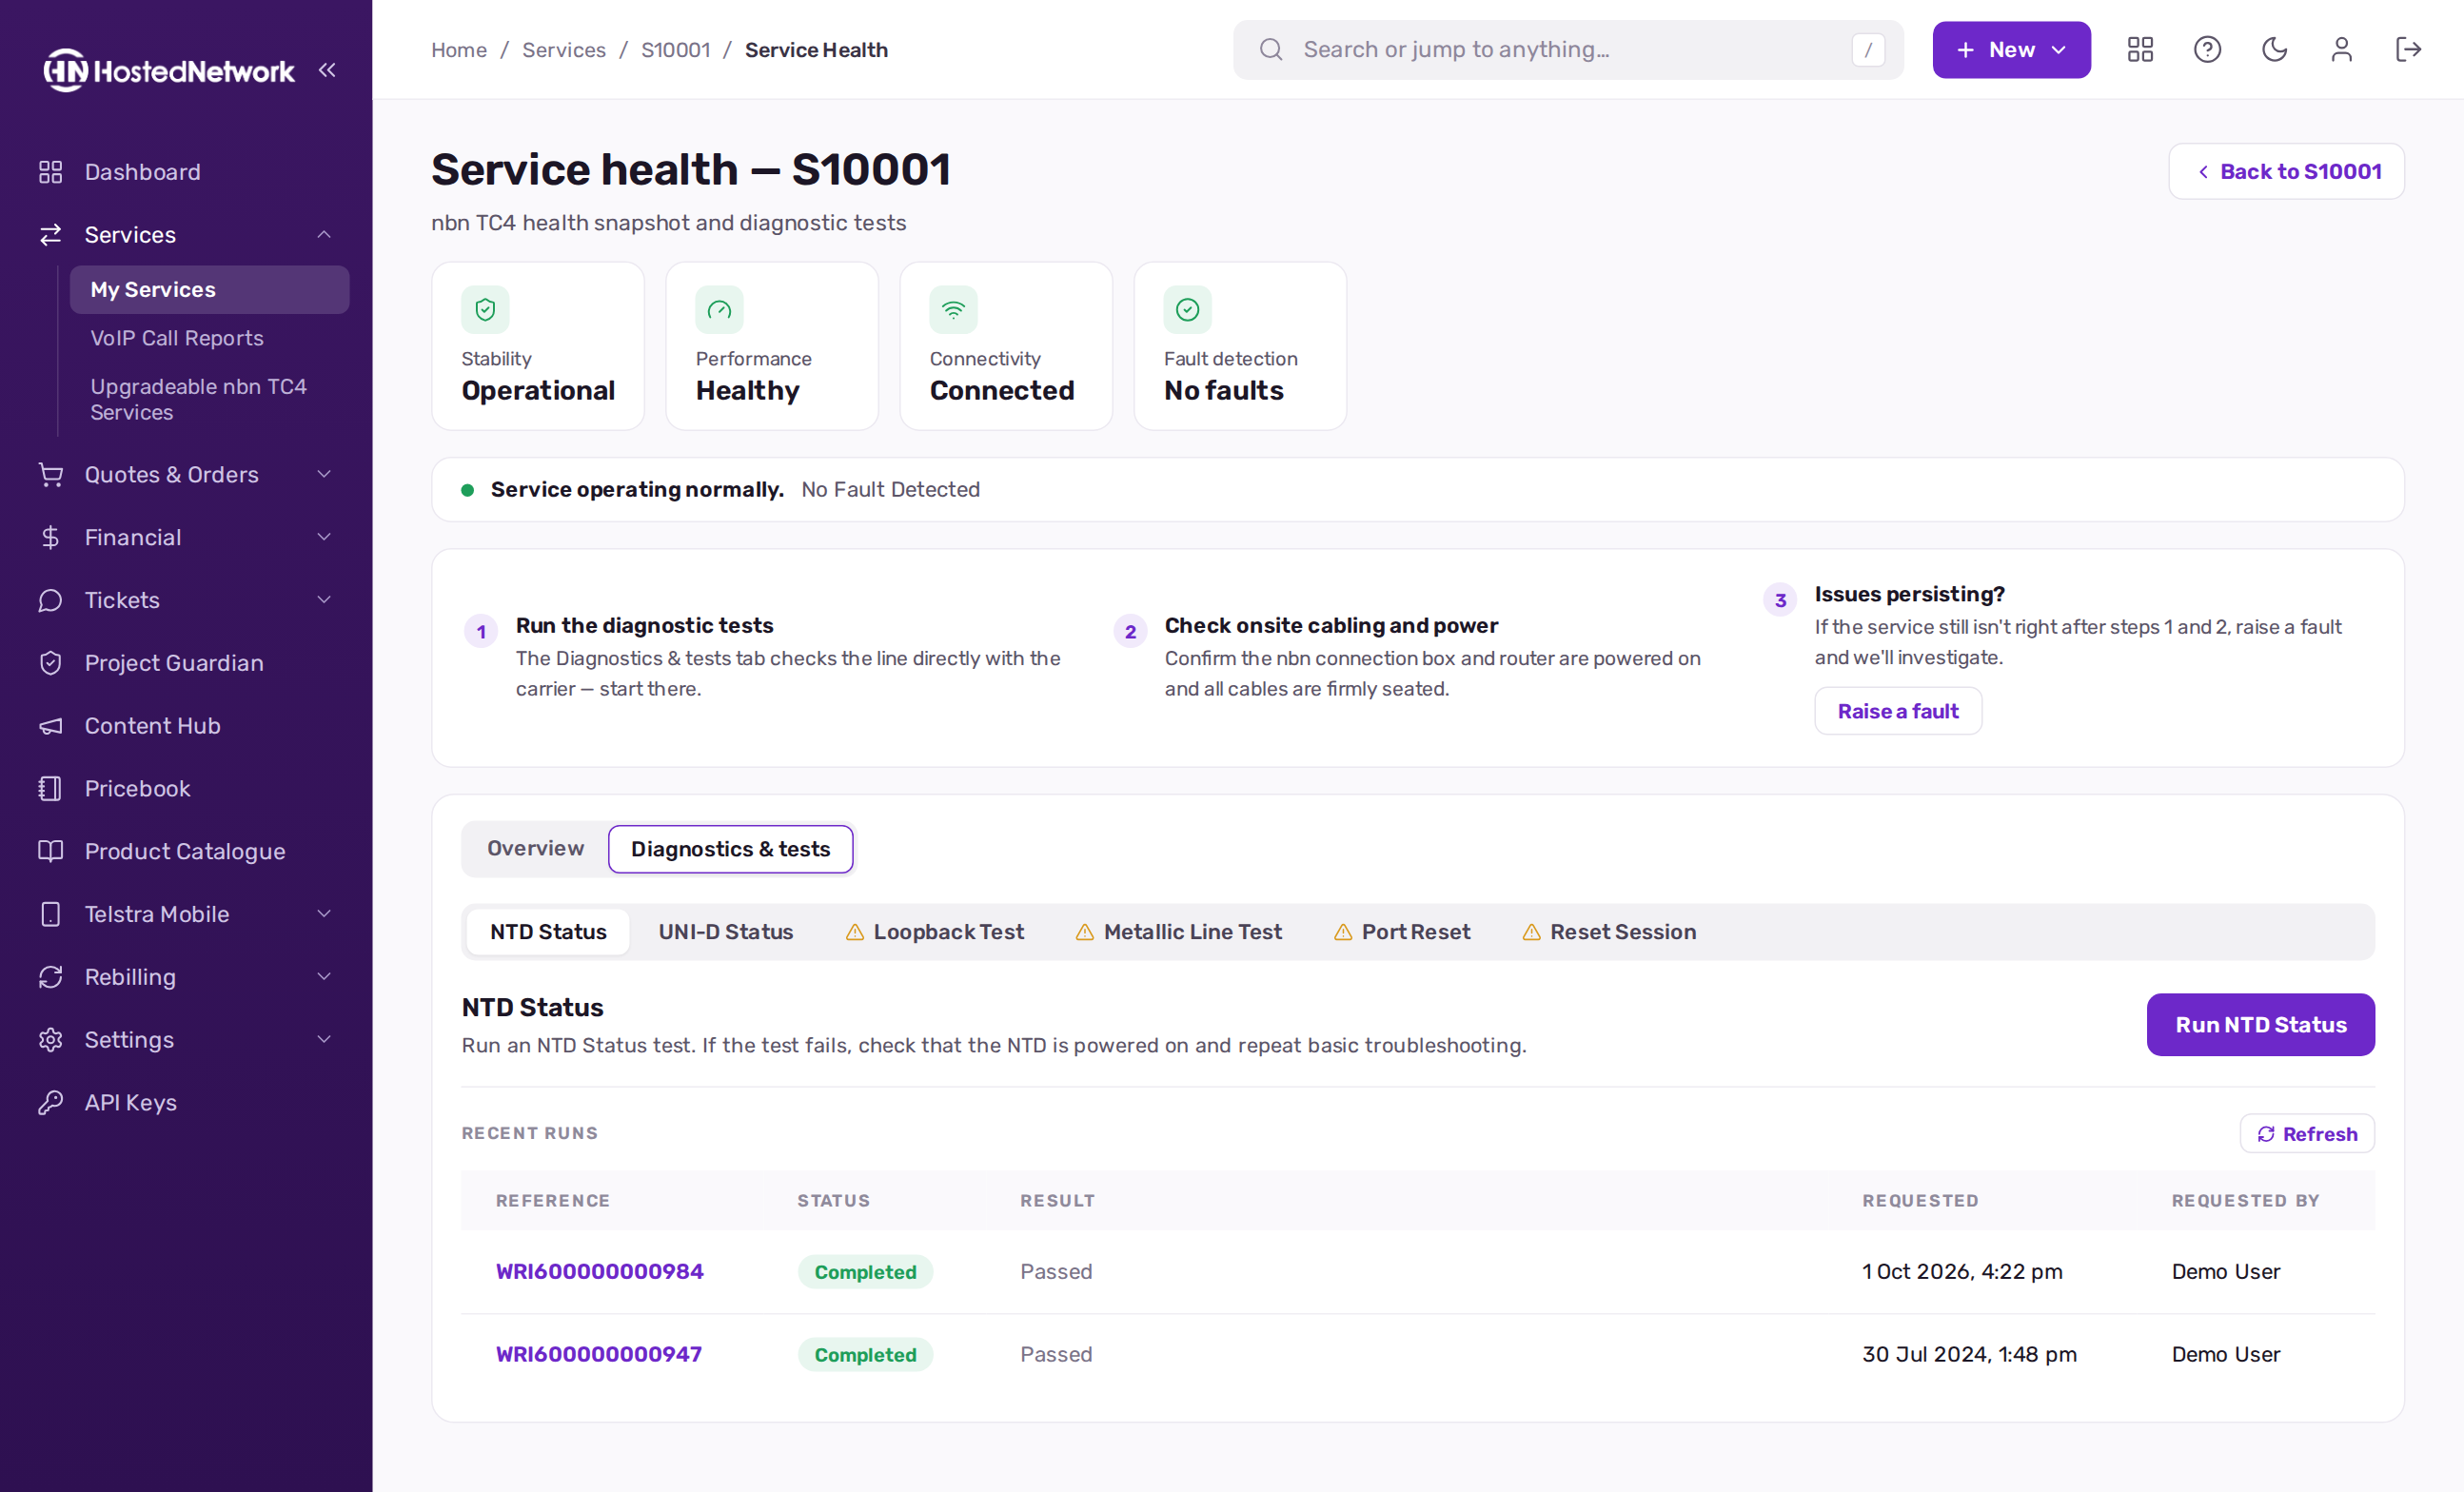The width and height of the screenshot is (2464, 1492).
Task: Click the Pricebook notebook icon
Action: [x=50, y=789]
